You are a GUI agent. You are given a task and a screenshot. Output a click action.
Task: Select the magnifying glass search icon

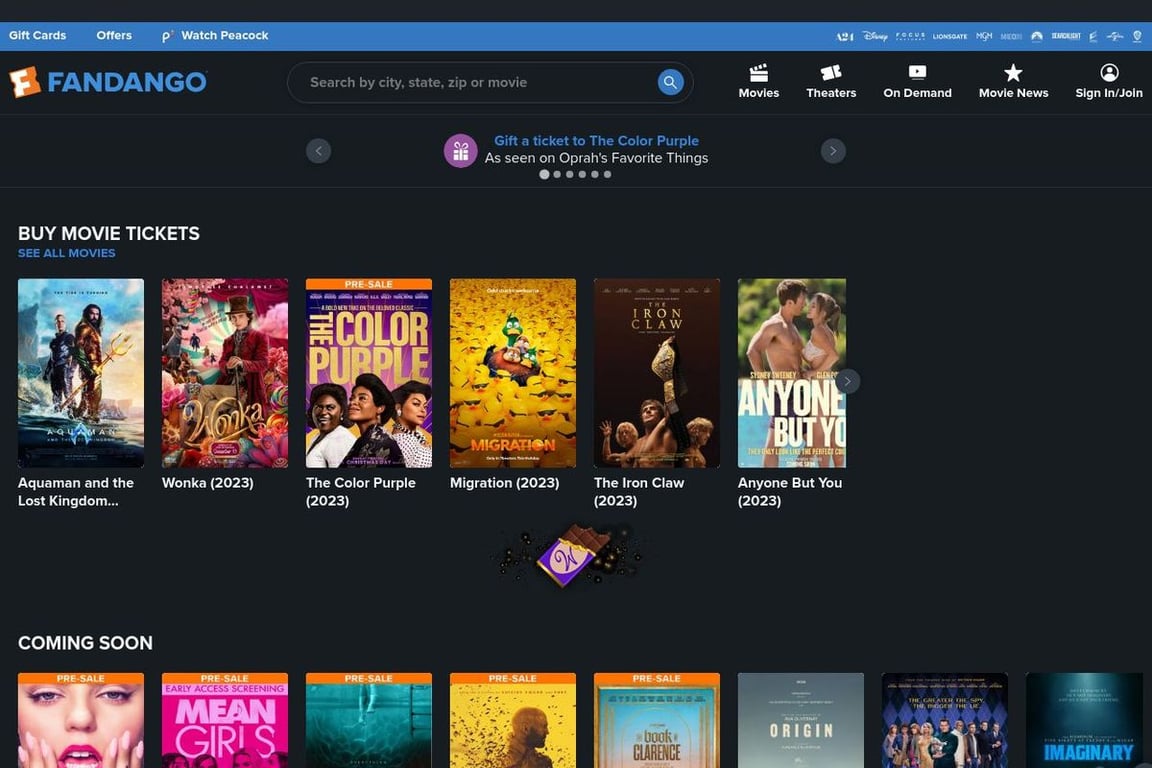[x=670, y=81]
